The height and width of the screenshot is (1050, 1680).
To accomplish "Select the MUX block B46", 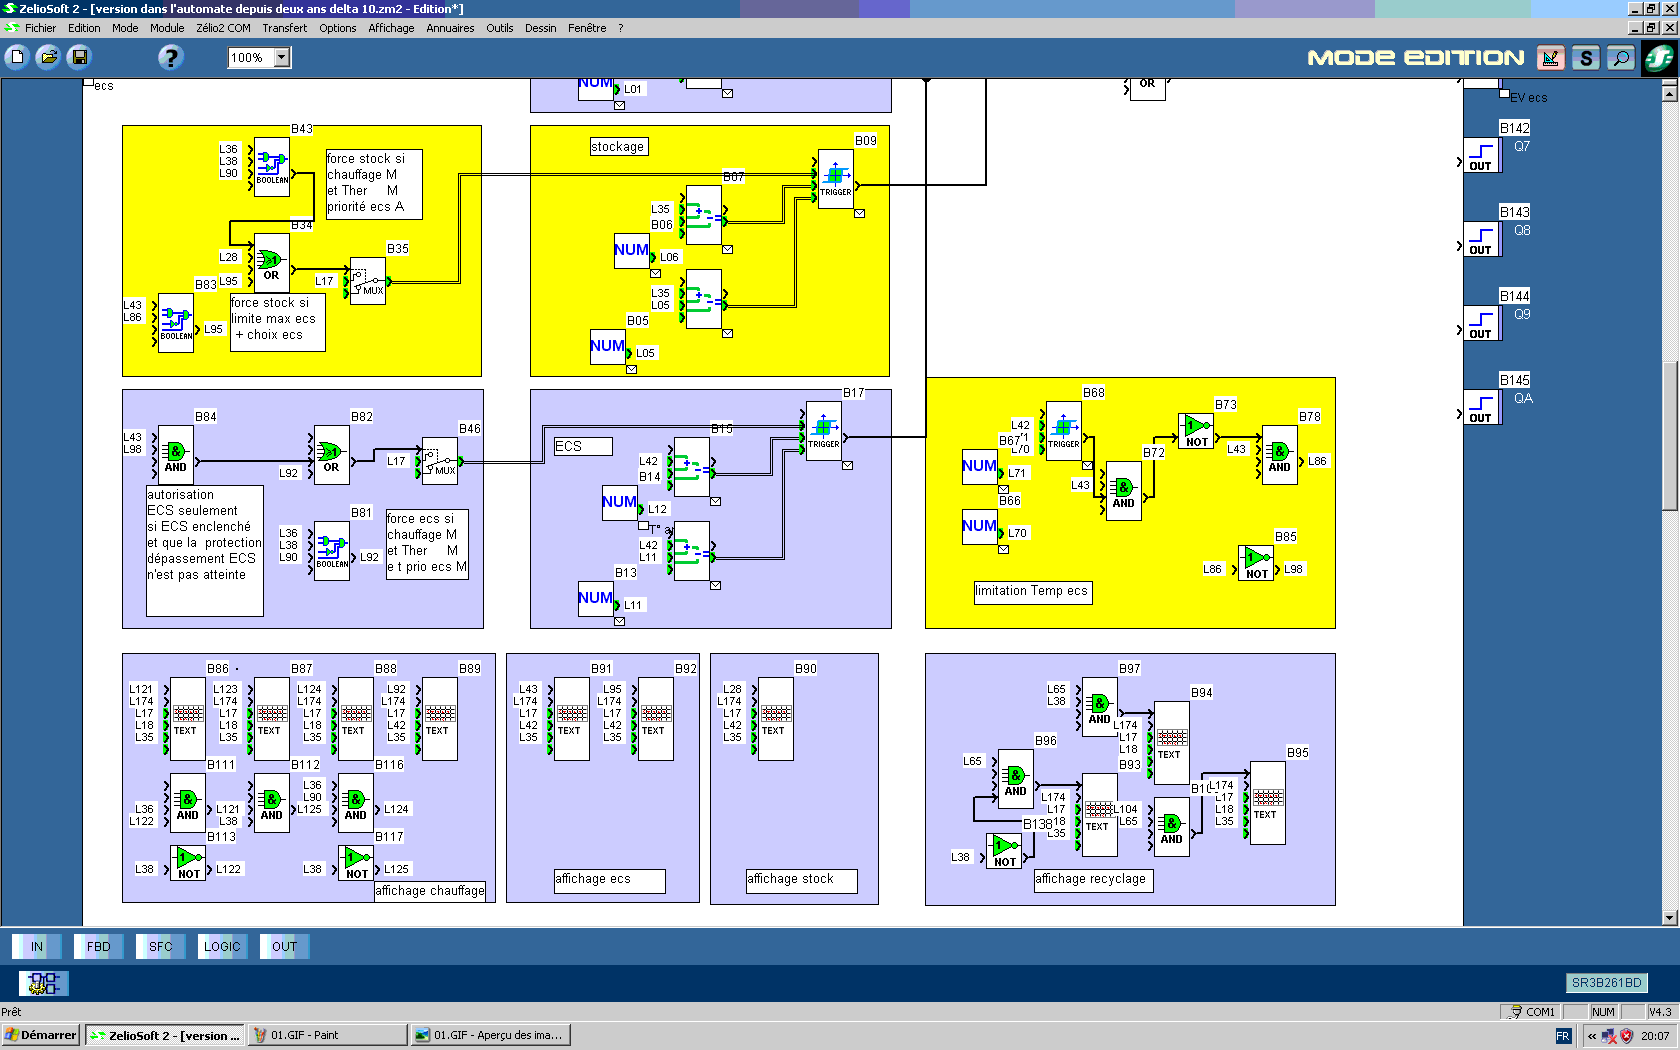I will [440, 461].
